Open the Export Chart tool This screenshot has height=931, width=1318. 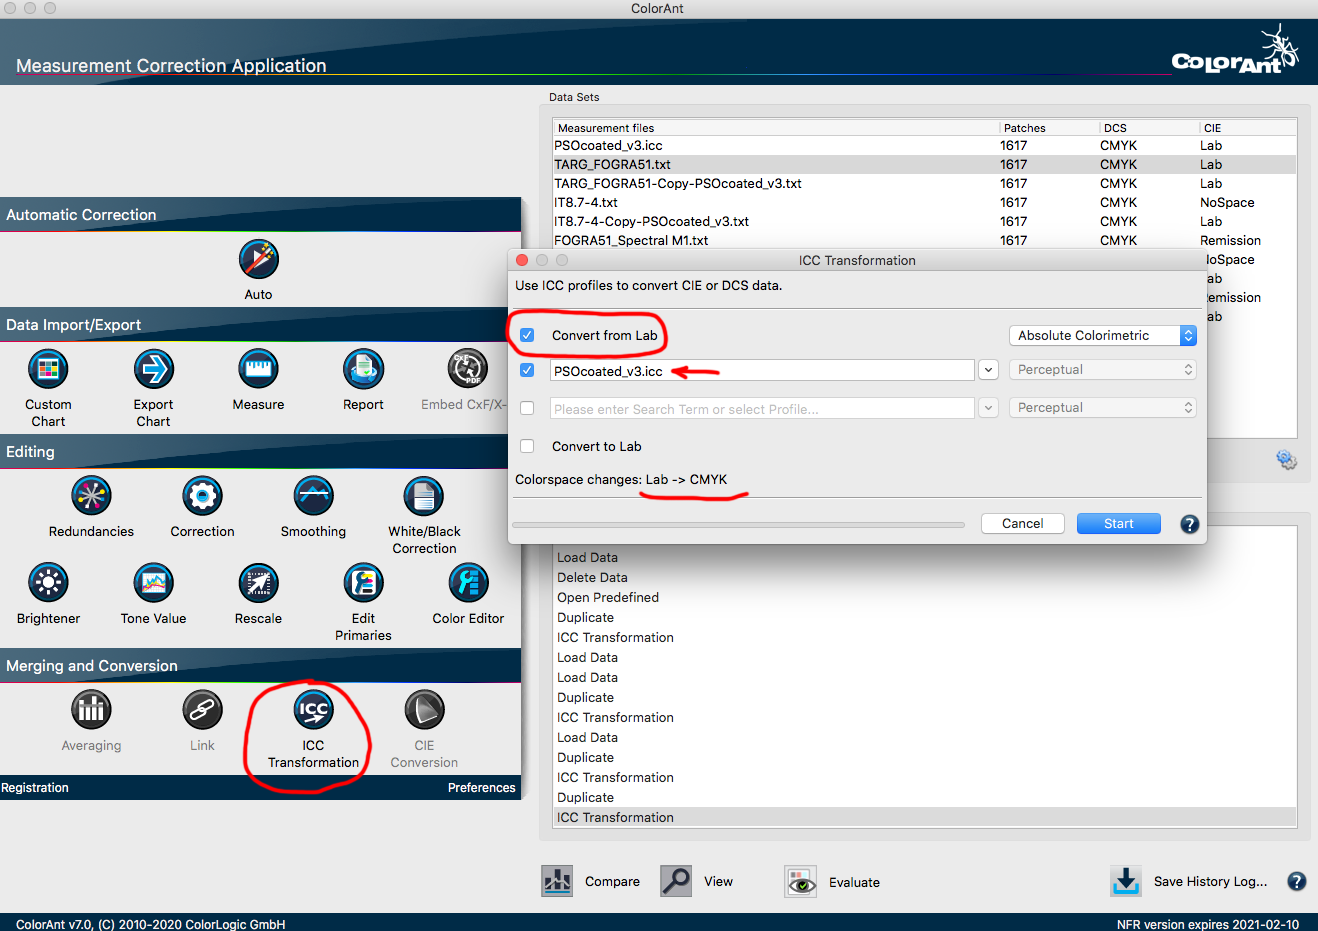(x=154, y=369)
